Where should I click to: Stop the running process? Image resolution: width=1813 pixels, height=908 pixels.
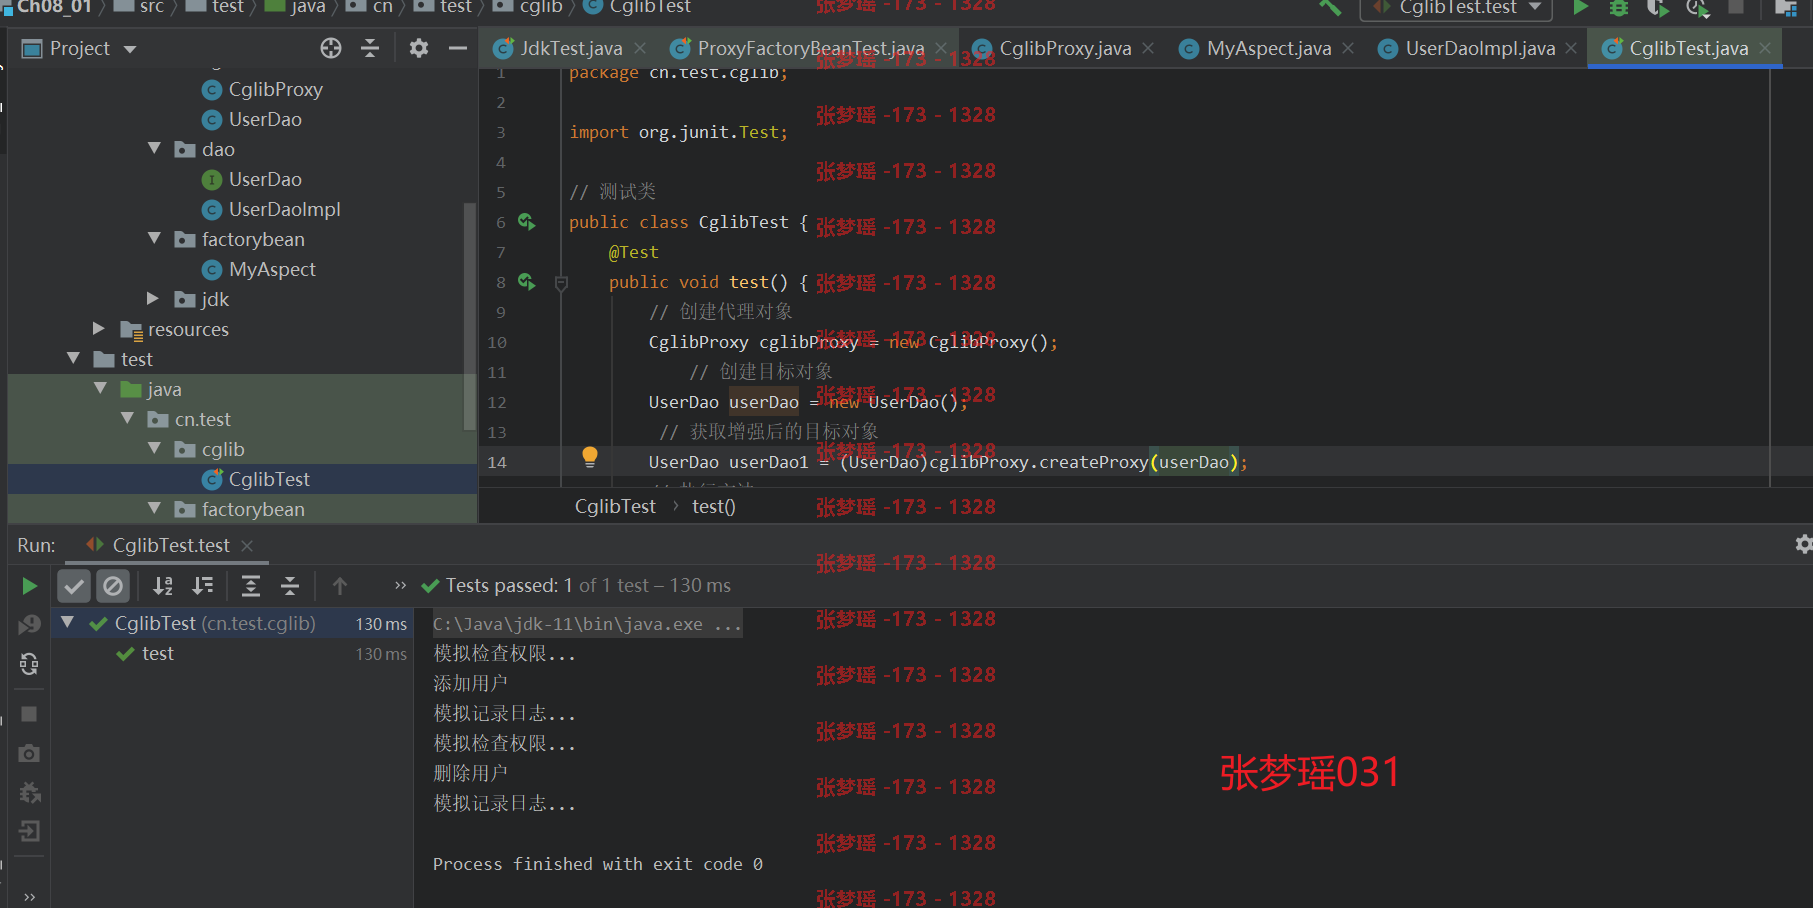click(29, 714)
